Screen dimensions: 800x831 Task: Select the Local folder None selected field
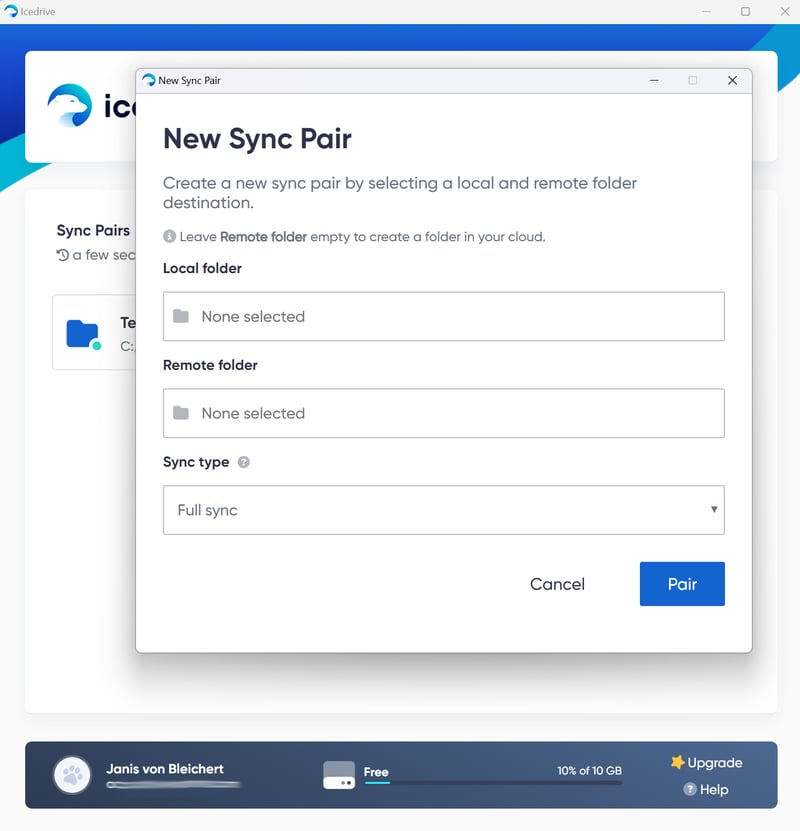tap(443, 316)
